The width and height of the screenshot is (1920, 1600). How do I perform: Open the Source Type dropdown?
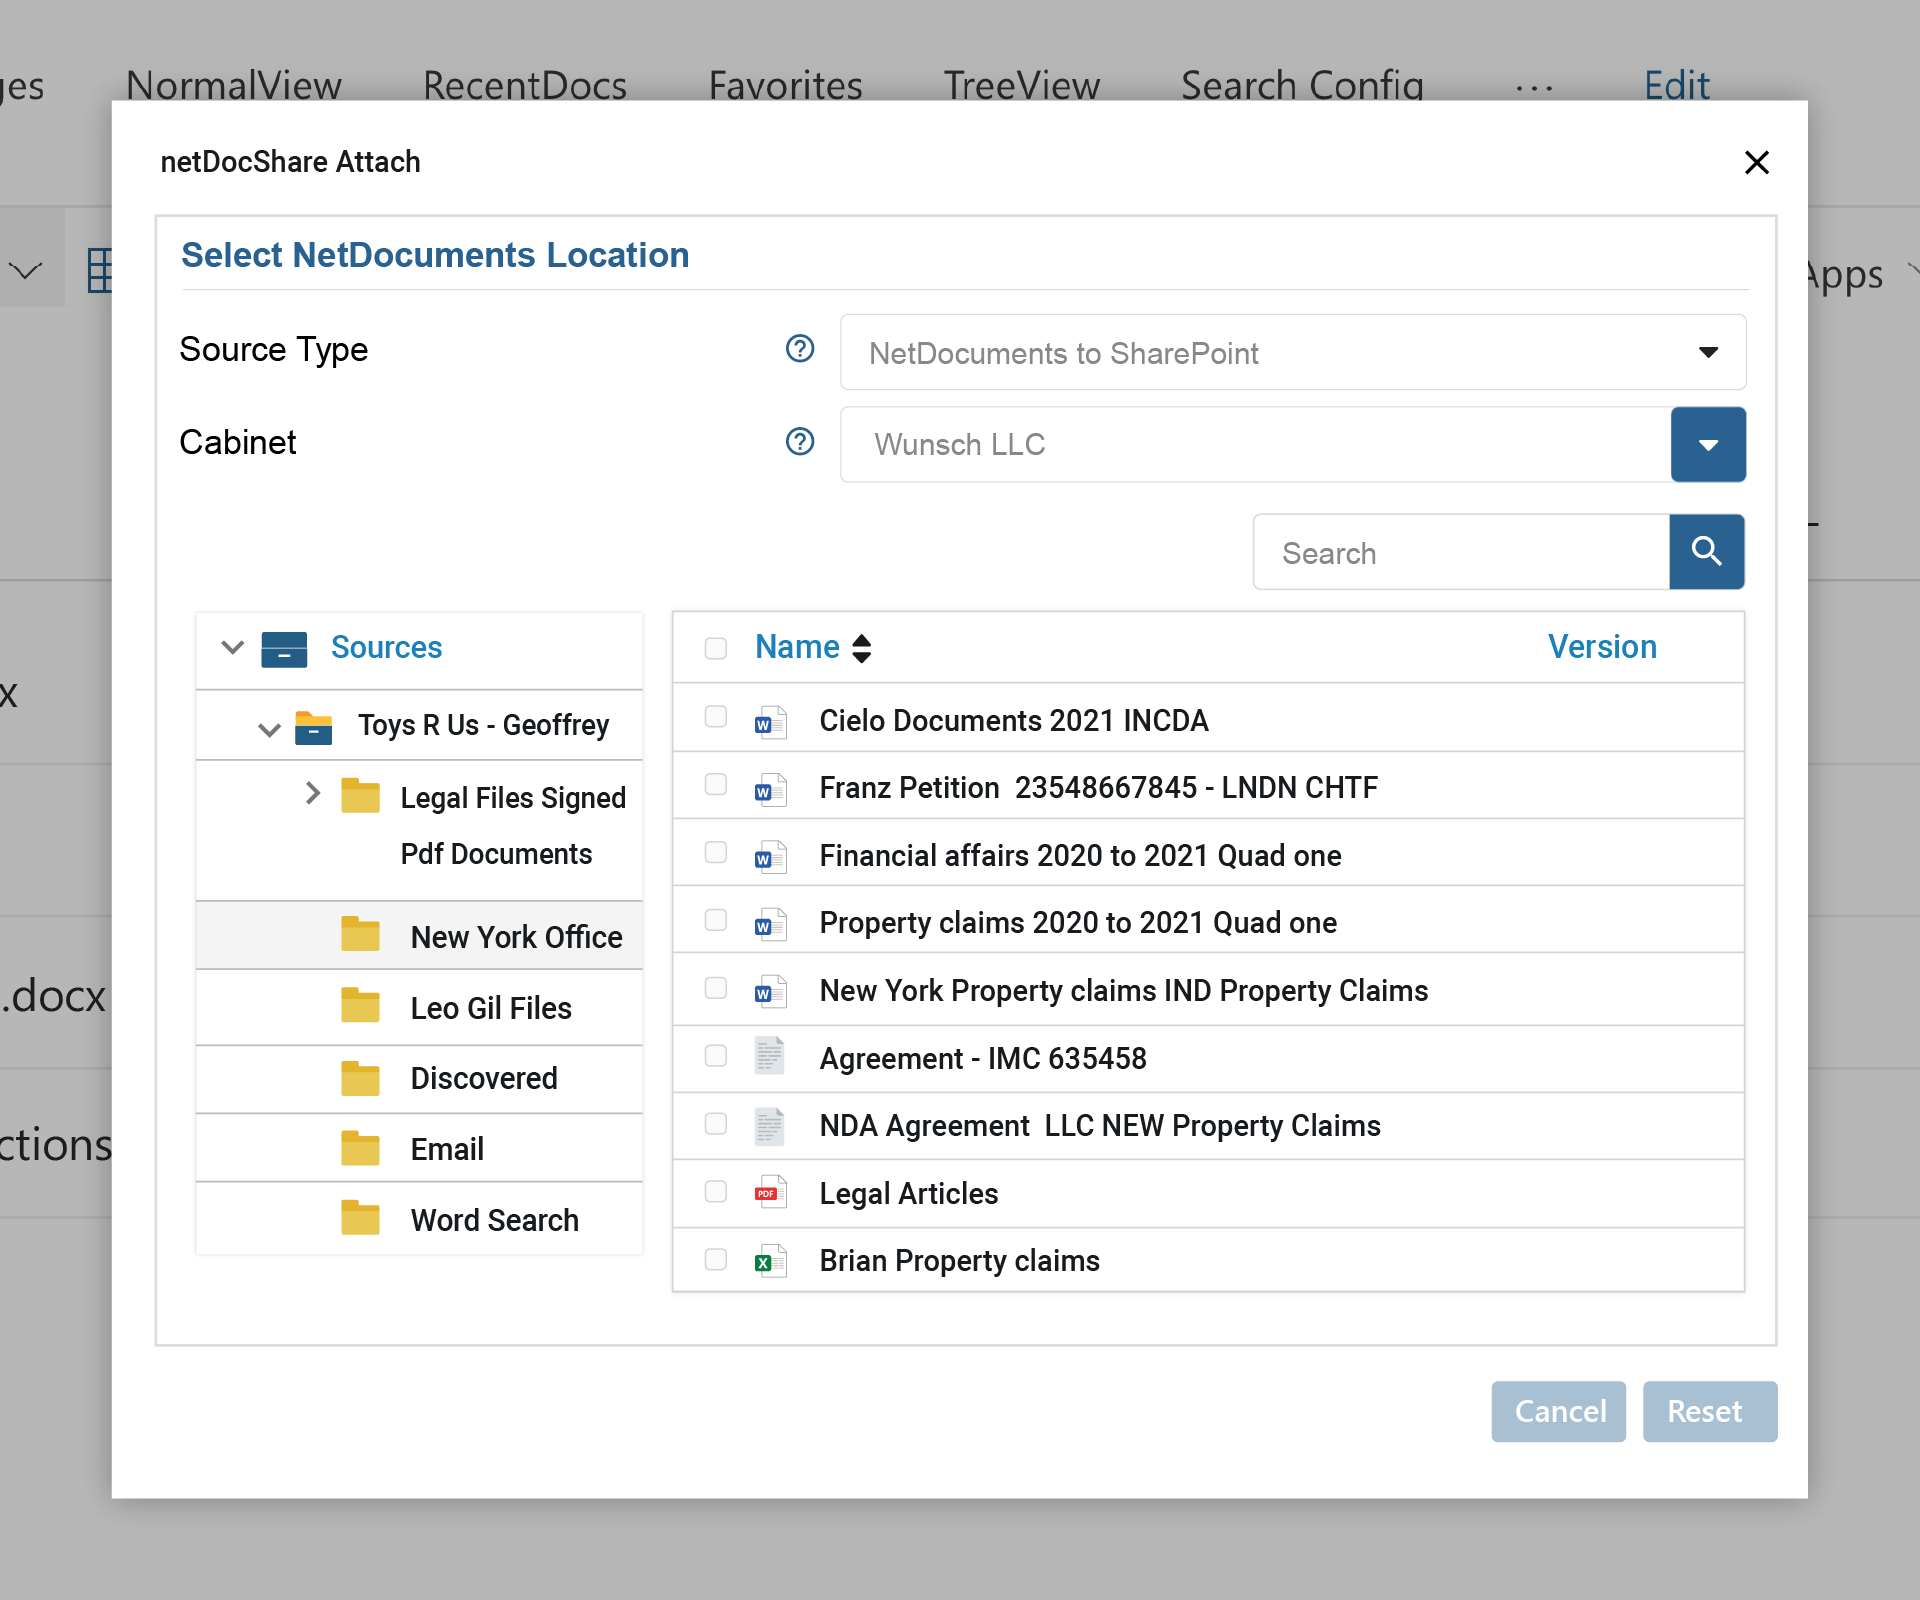(x=1293, y=352)
